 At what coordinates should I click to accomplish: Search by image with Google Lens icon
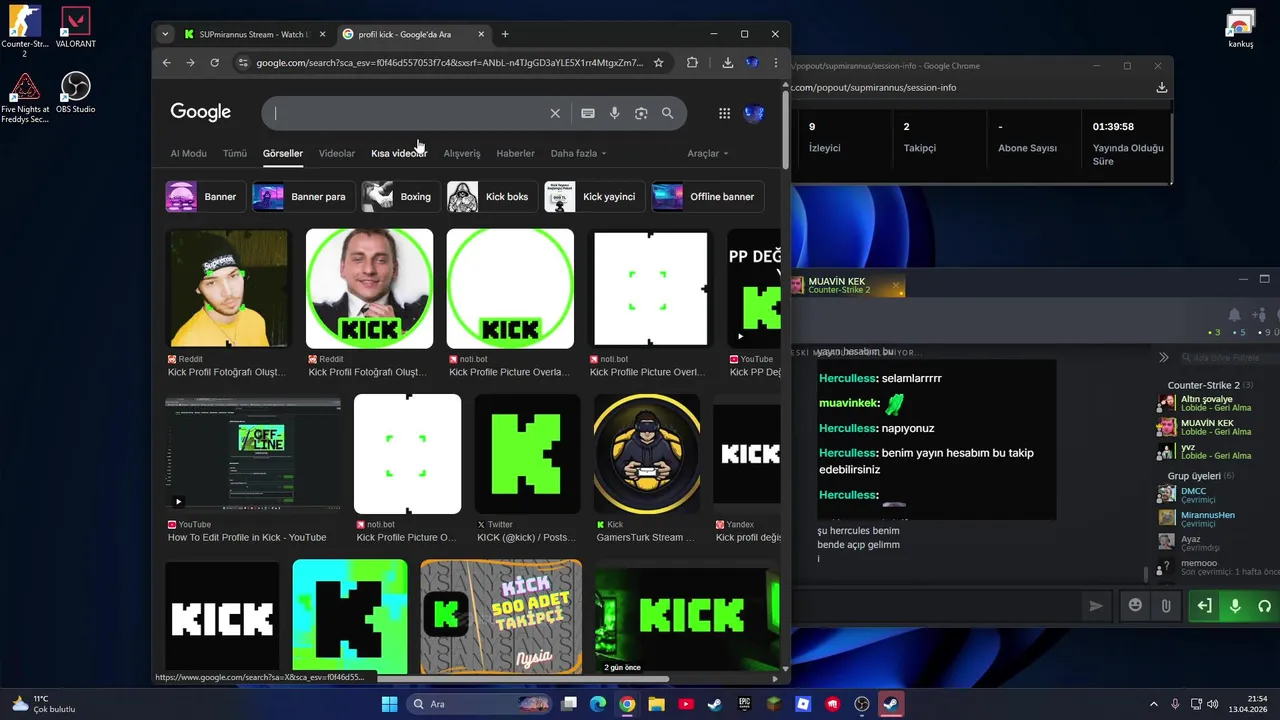click(641, 113)
